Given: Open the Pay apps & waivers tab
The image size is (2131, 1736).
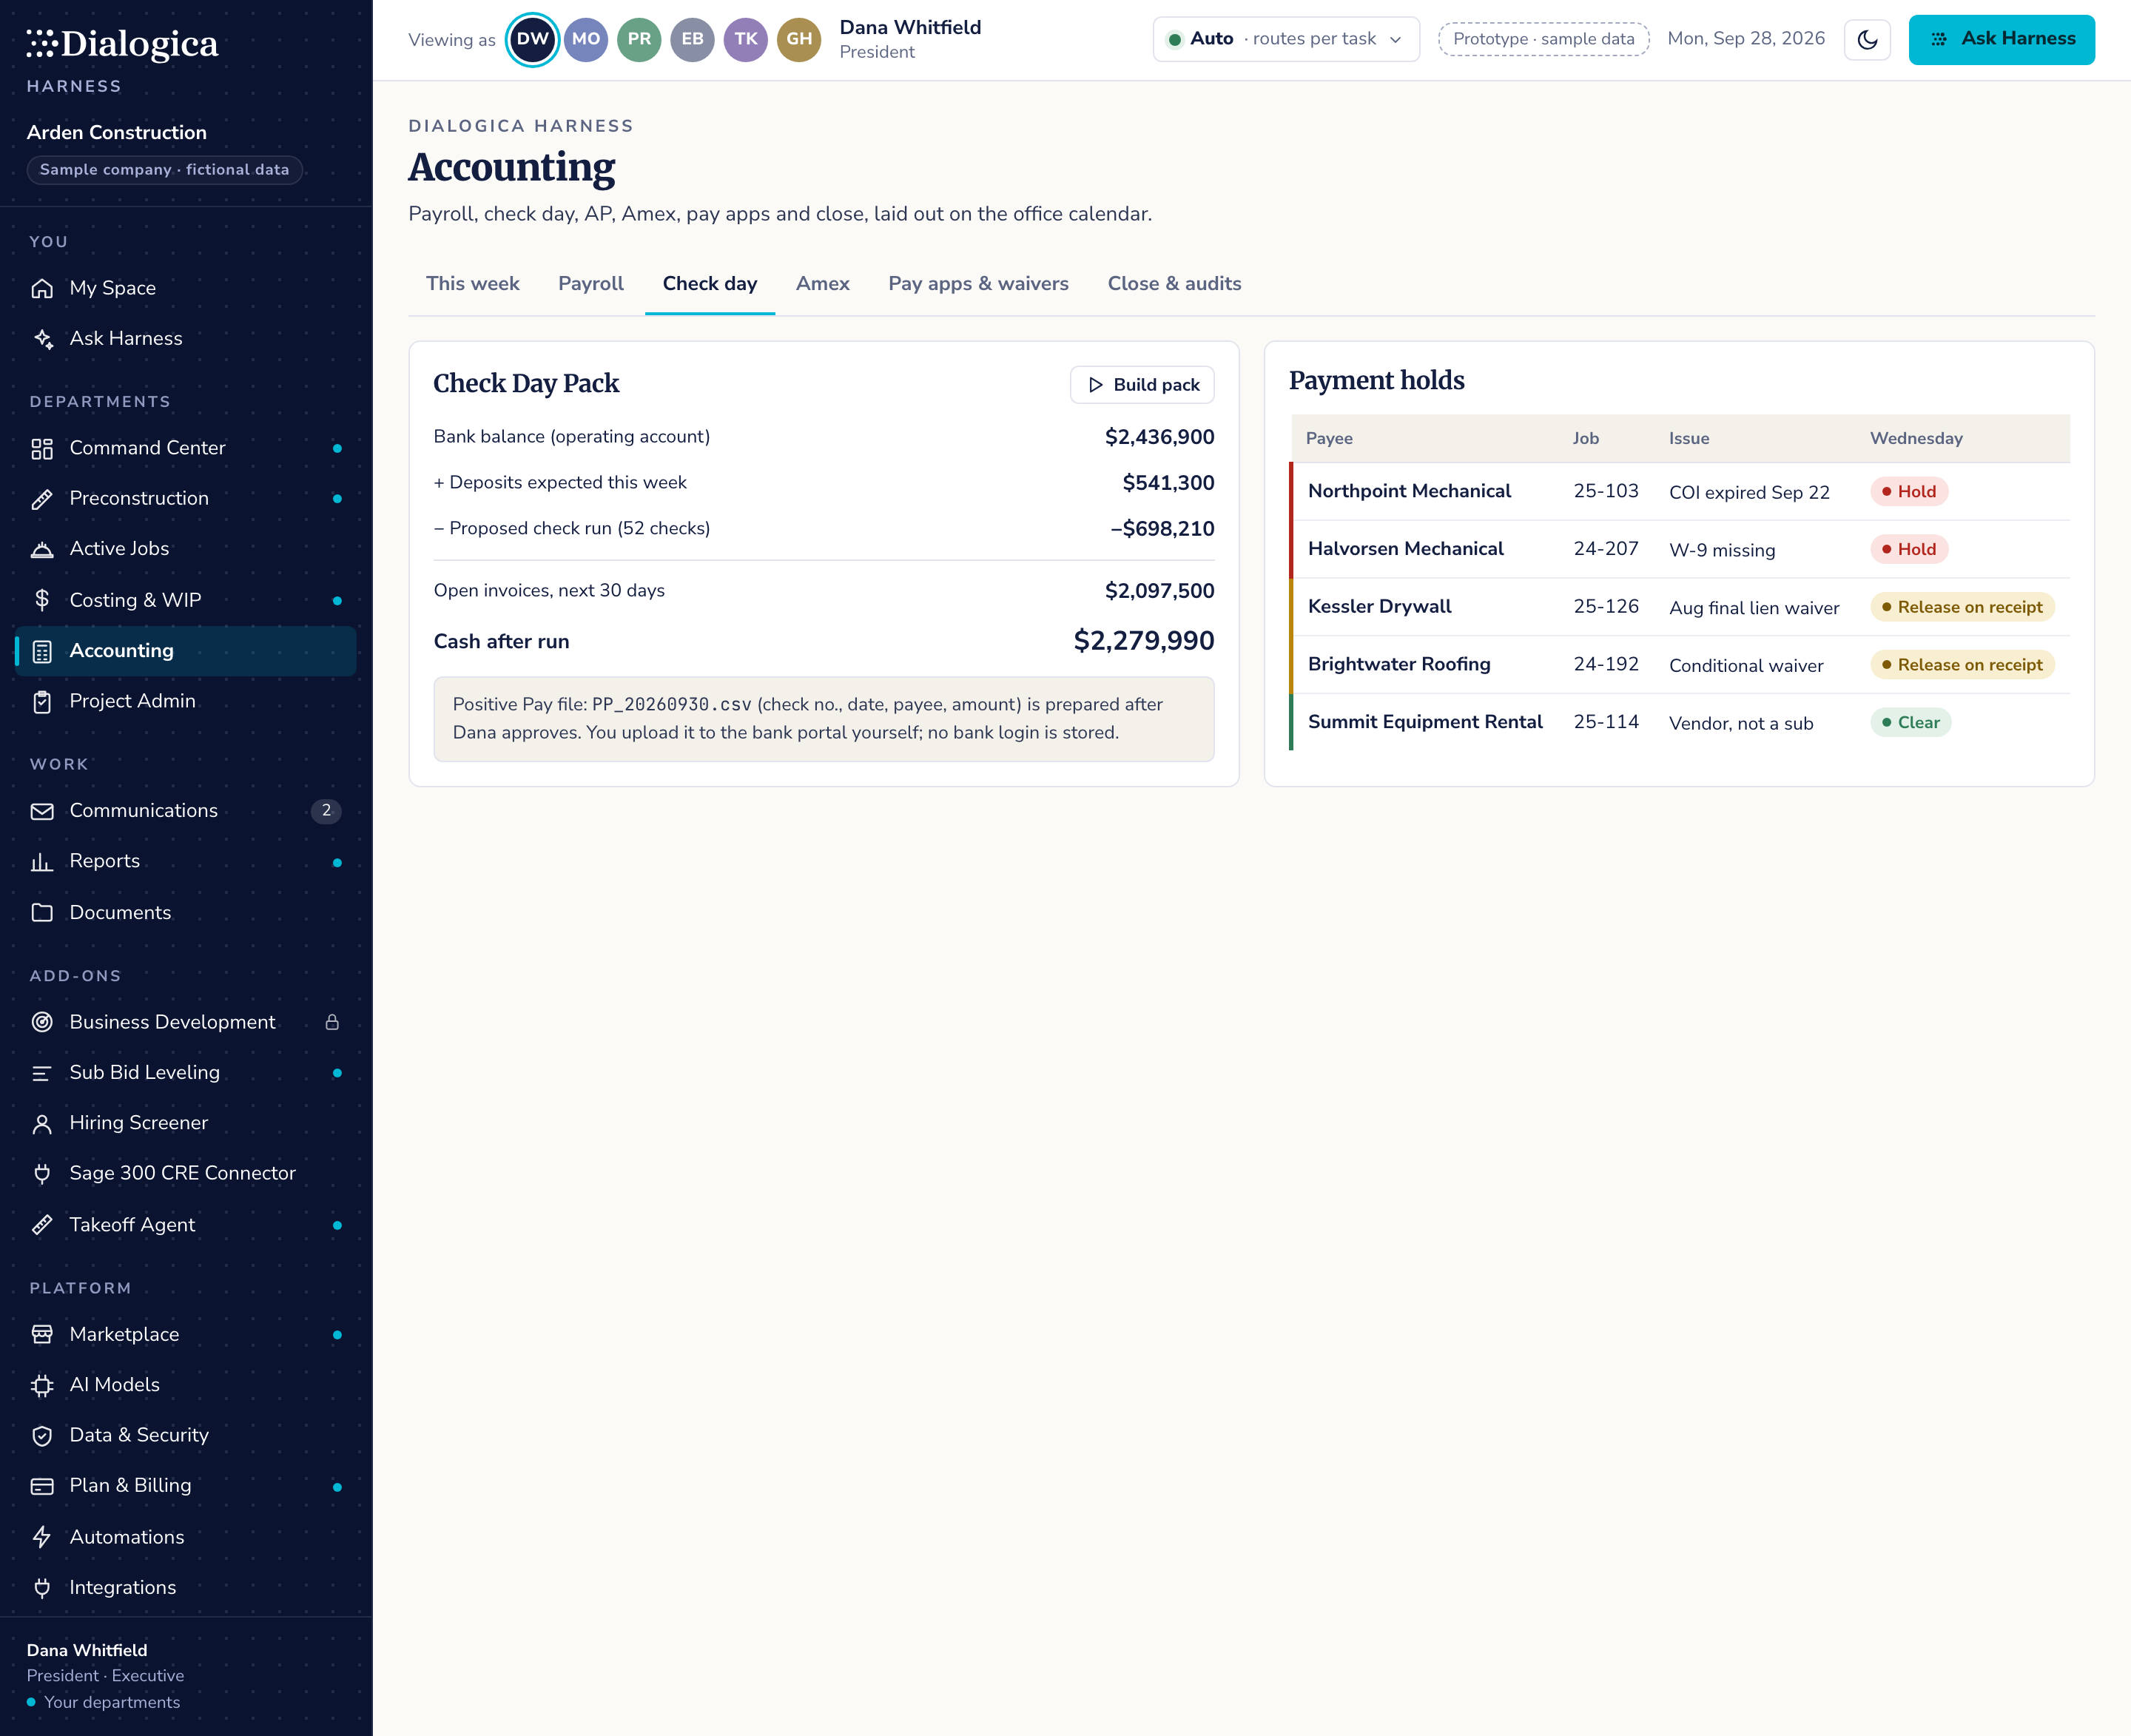Looking at the screenshot, I should tap(978, 284).
